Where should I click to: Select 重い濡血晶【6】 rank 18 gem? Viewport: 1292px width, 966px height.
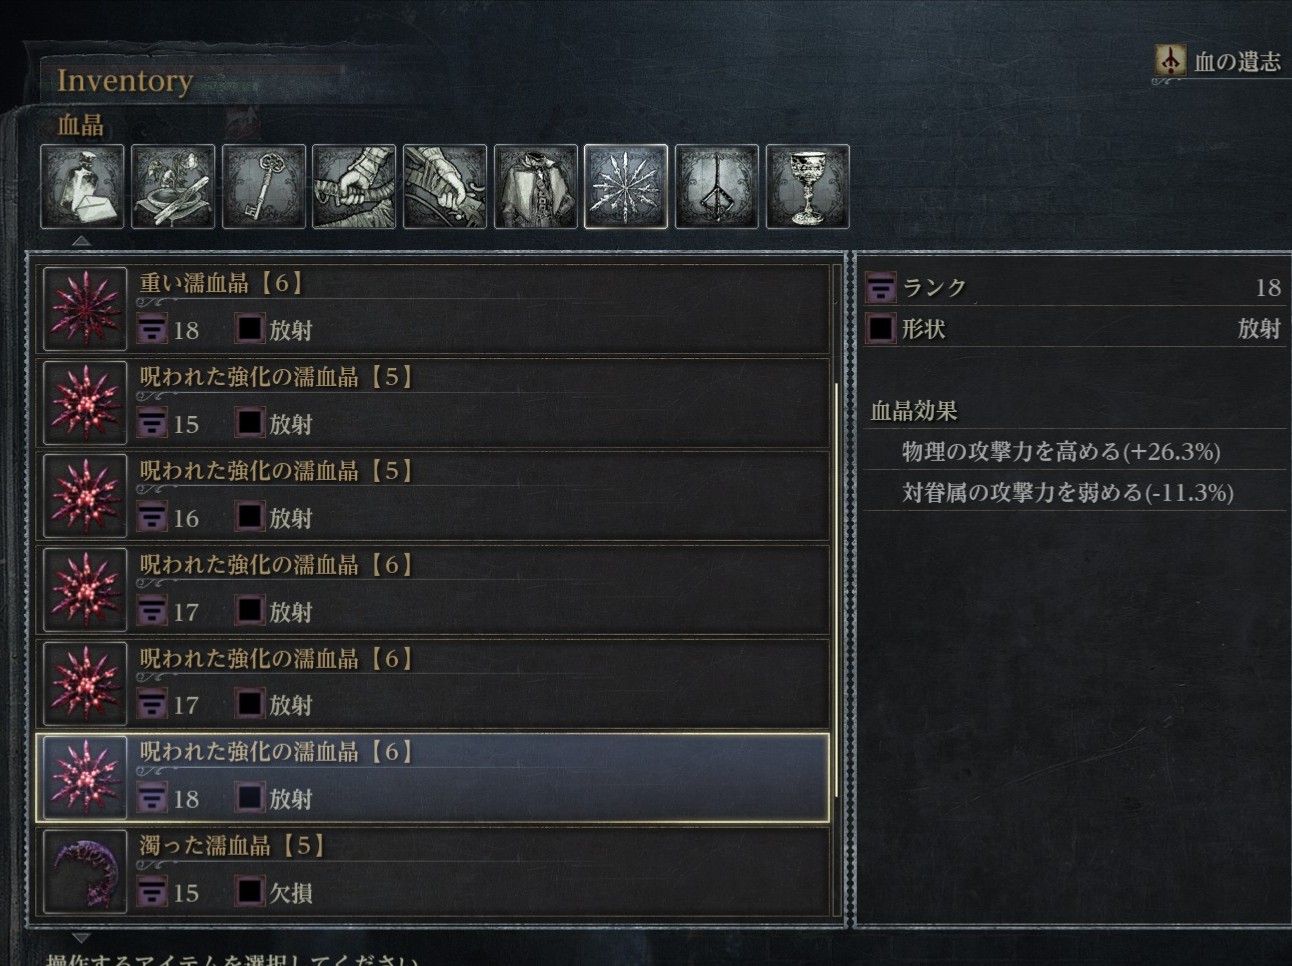433,309
